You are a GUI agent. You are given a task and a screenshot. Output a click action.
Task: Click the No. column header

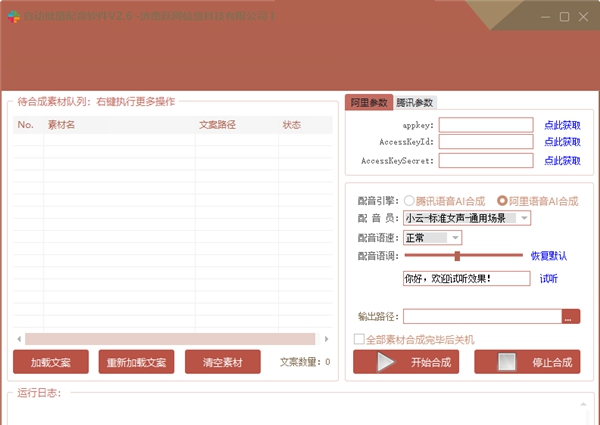[x=28, y=125]
